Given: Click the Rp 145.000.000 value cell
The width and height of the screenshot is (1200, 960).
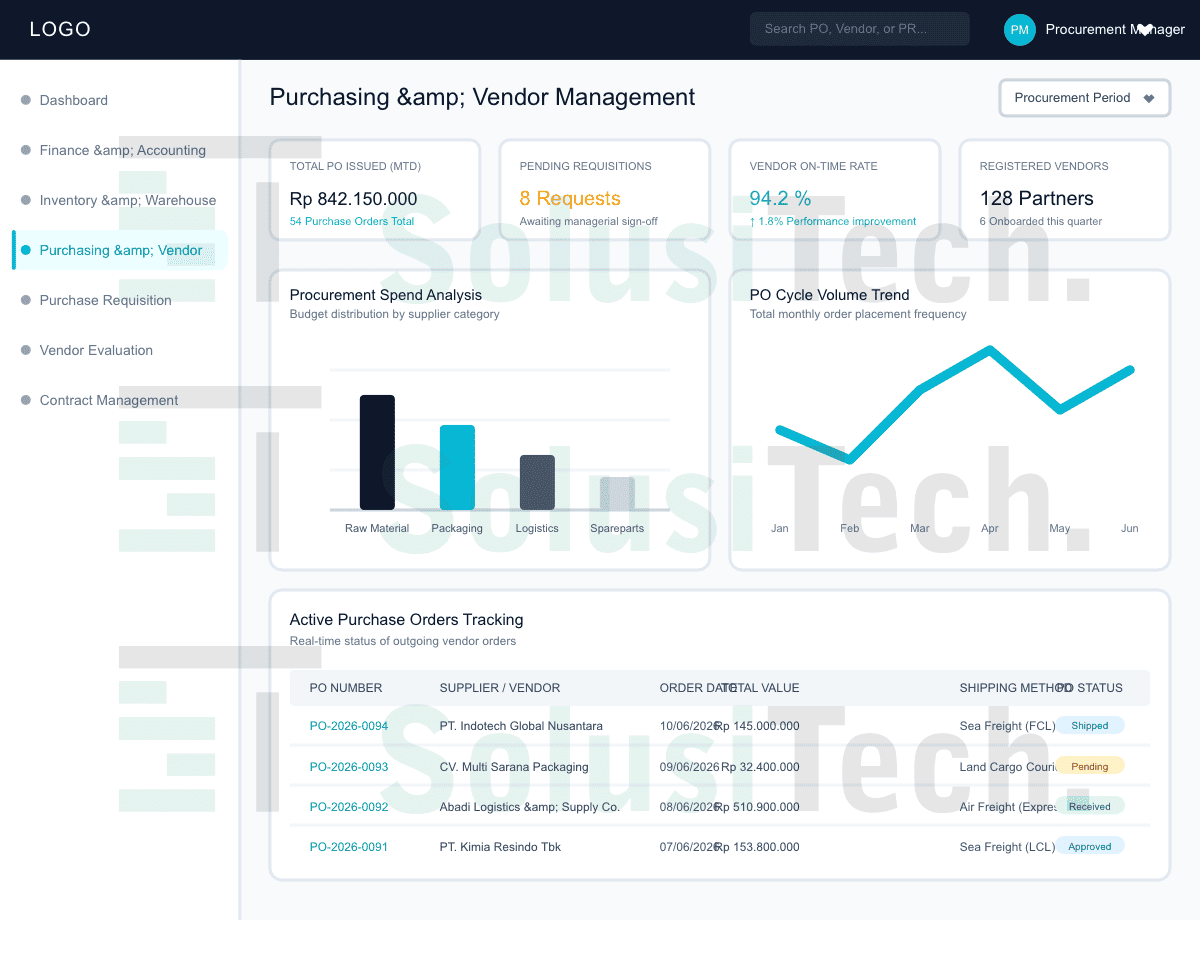Looking at the screenshot, I should (758, 726).
